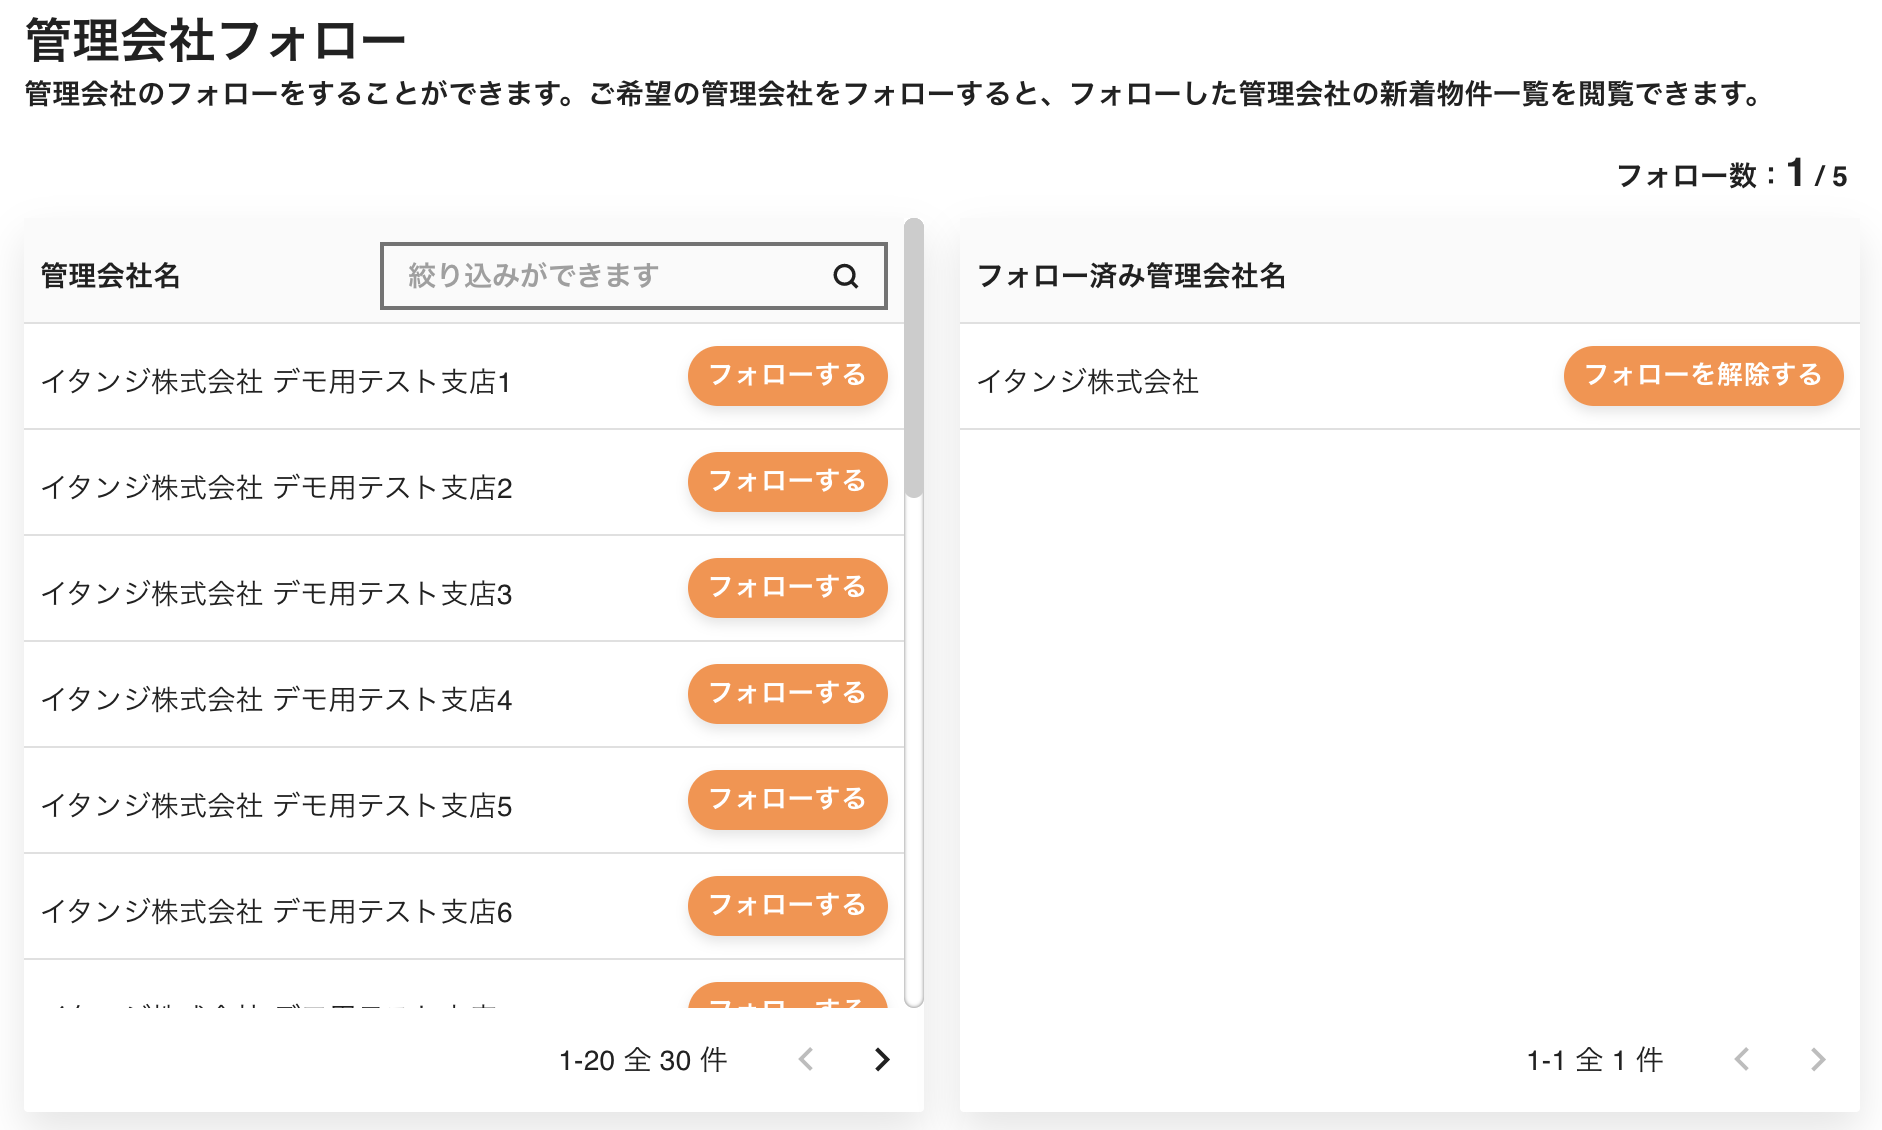Screen dimensions: 1882x1130
Task: Follow デモ用テスト支店4
Action: (787, 694)
